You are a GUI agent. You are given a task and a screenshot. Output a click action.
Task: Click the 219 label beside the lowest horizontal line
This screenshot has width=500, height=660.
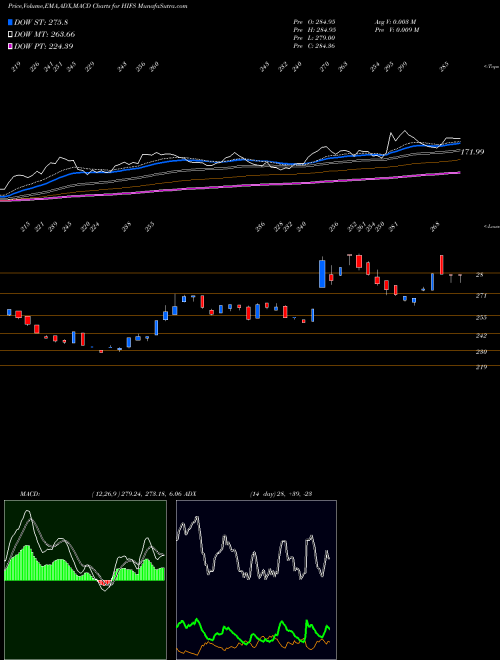481,367
